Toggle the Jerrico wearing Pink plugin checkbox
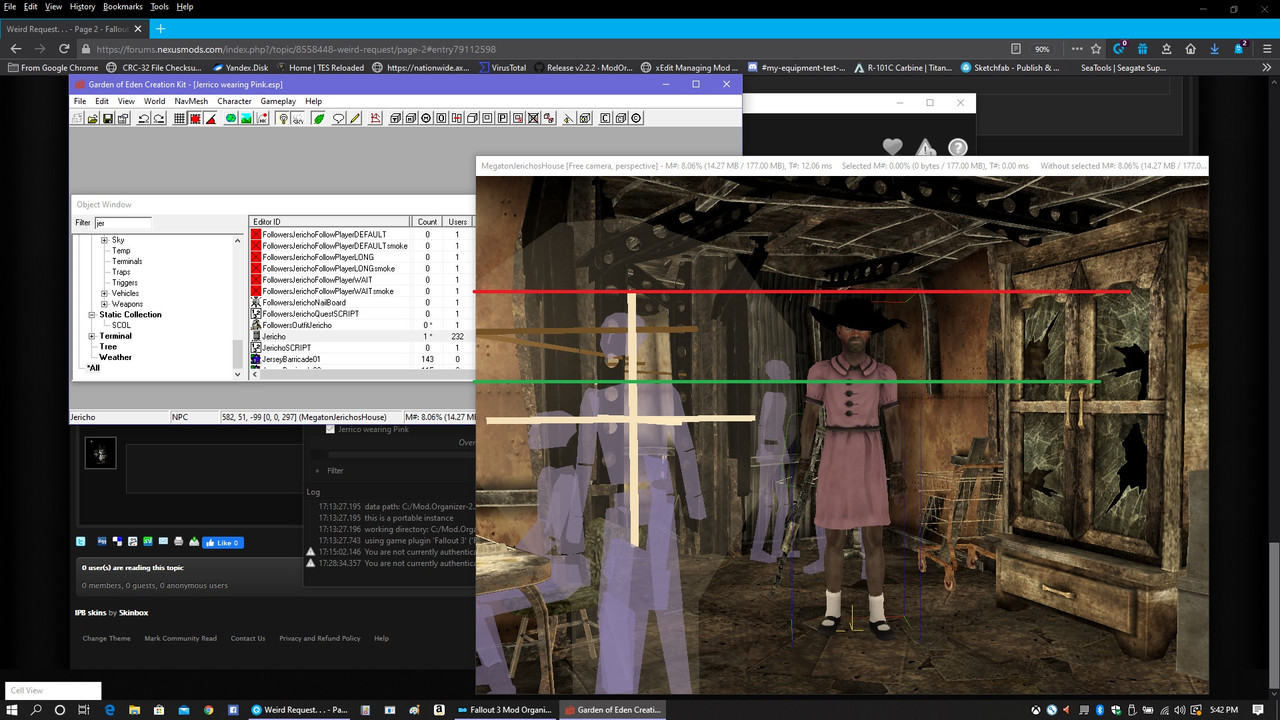1280x720 pixels. [x=331, y=429]
